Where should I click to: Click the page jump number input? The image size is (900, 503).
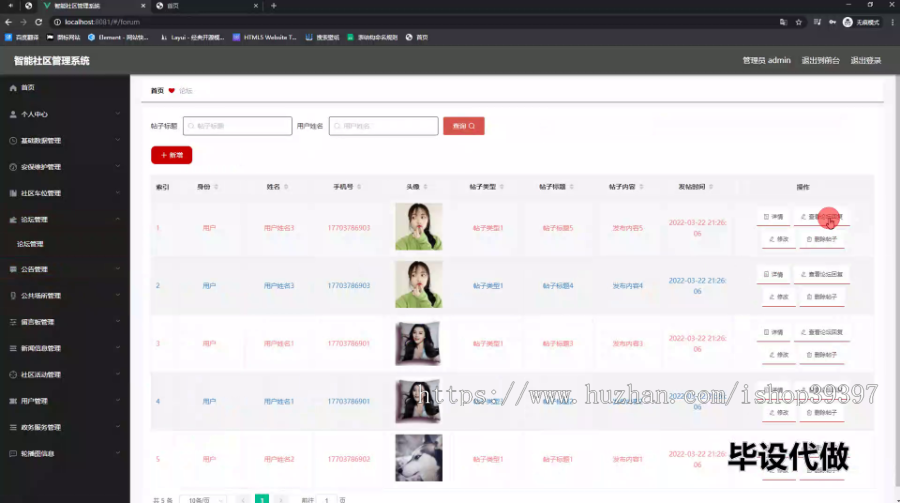click(327, 500)
